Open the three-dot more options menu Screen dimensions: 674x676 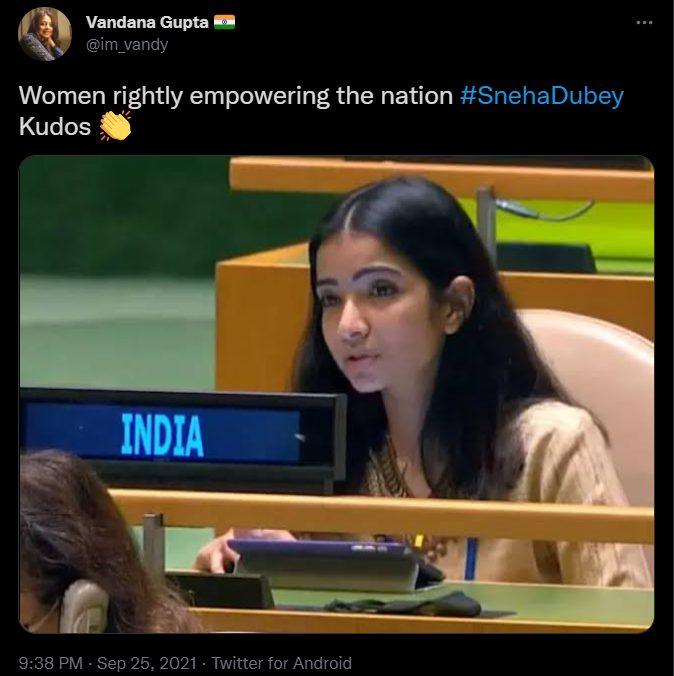644,22
